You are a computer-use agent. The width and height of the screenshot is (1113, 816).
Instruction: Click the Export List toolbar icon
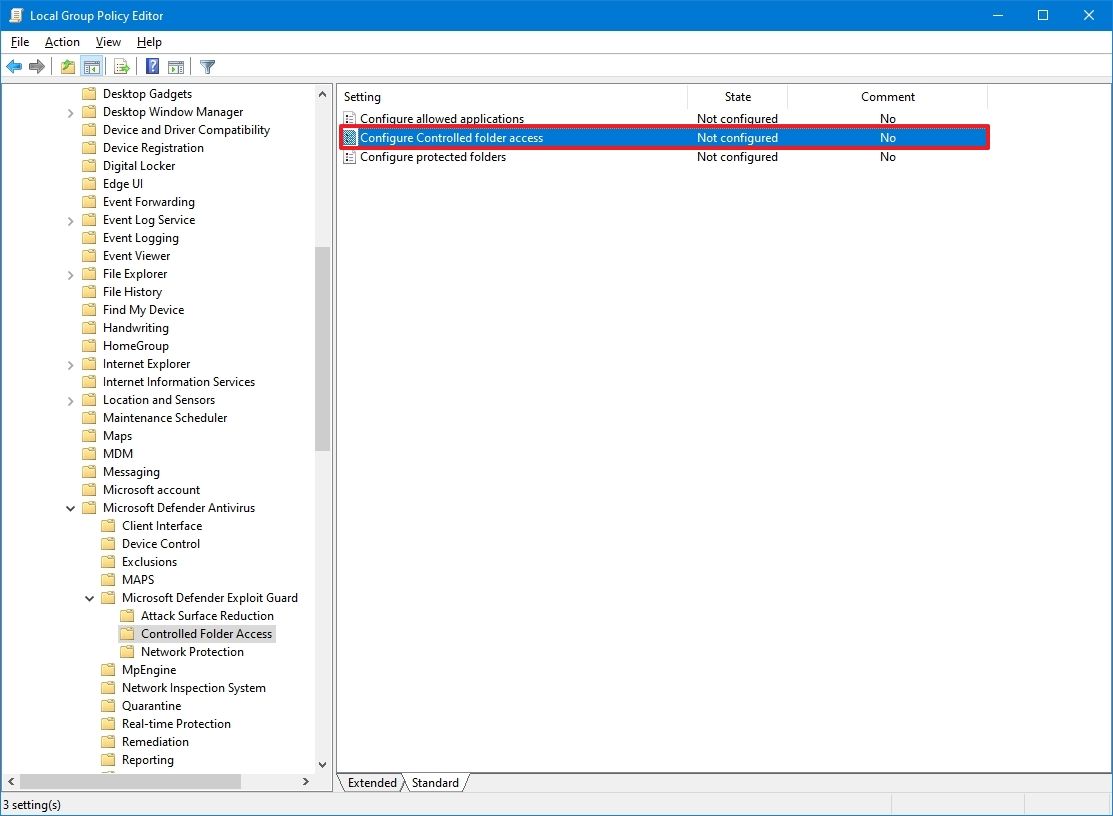[x=120, y=66]
